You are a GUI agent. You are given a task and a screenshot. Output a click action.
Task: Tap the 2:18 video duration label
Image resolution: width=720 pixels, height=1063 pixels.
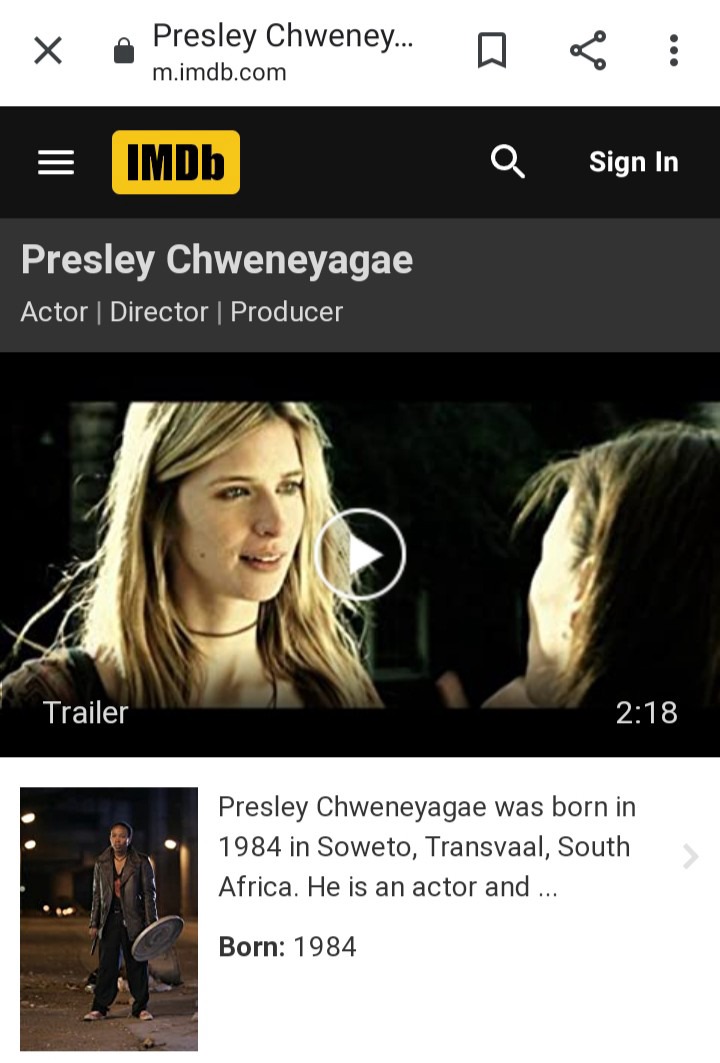click(x=646, y=713)
